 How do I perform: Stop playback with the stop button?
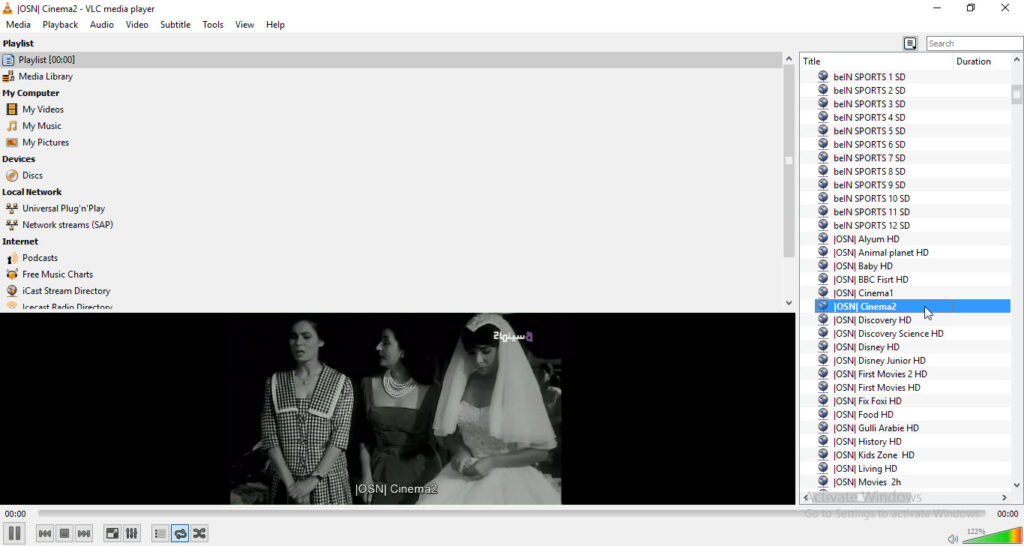tap(64, 534)
